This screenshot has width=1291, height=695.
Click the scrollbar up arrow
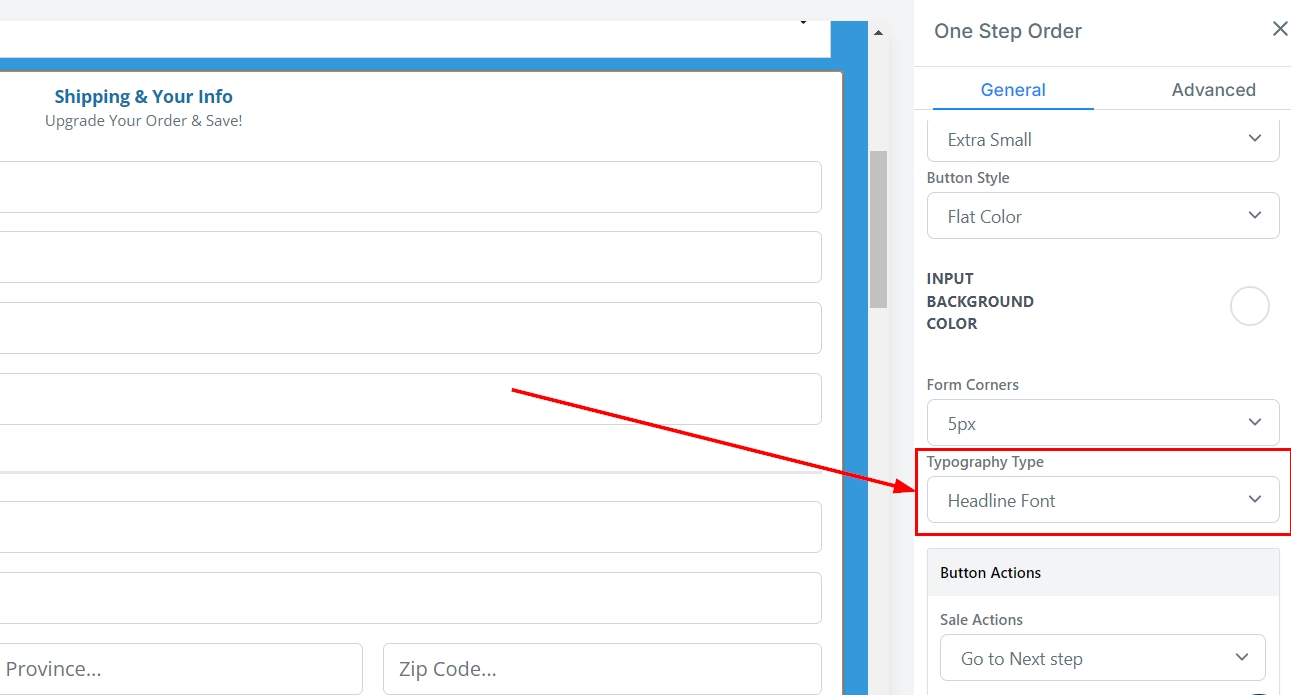(878, 33)
